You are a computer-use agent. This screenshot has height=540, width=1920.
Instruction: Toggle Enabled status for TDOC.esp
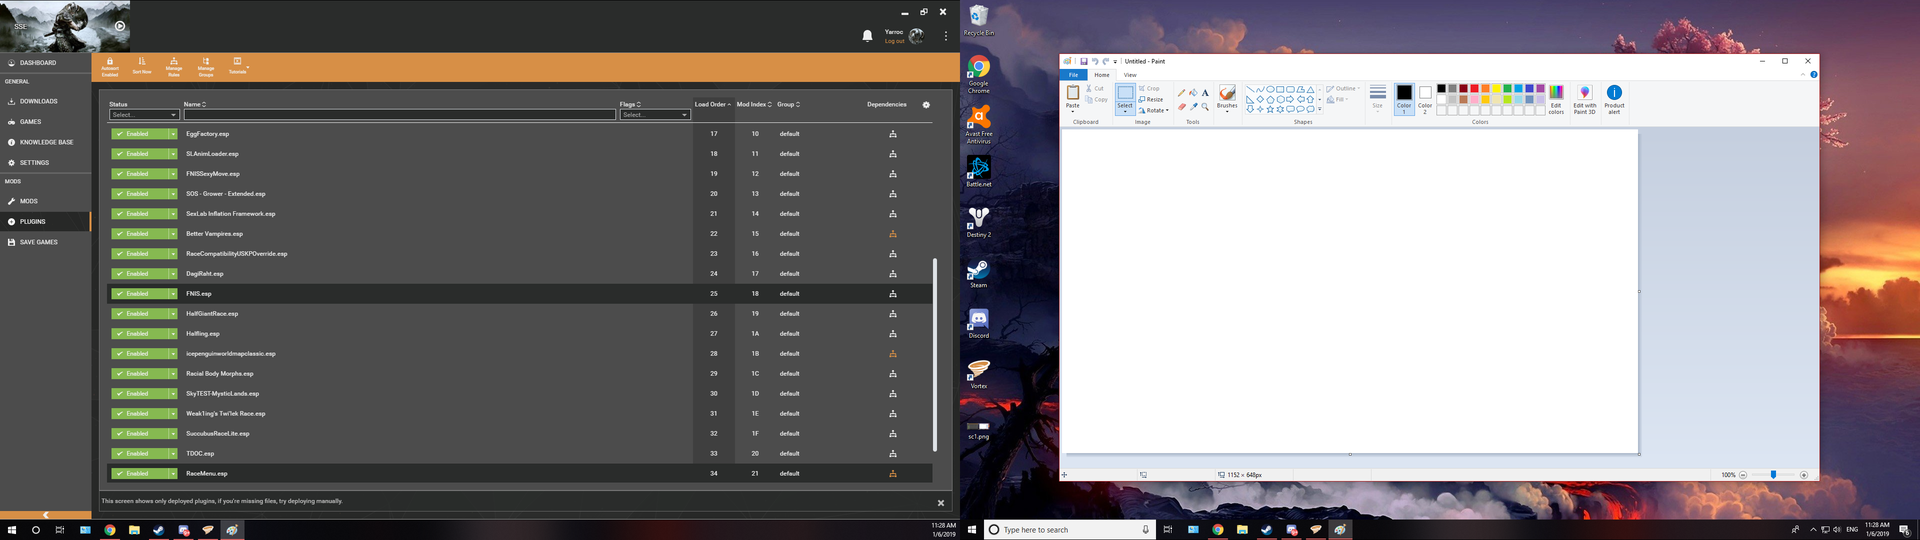(139, 454)
